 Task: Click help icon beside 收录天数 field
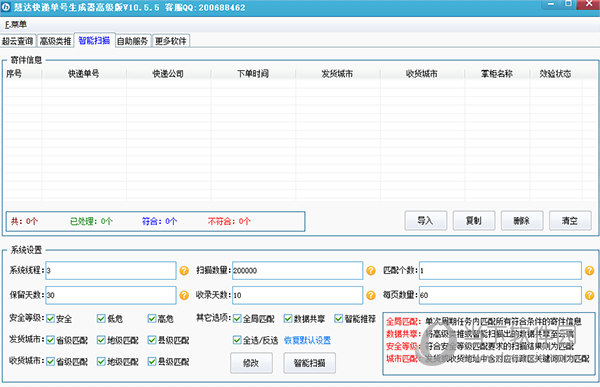[371, 295]
